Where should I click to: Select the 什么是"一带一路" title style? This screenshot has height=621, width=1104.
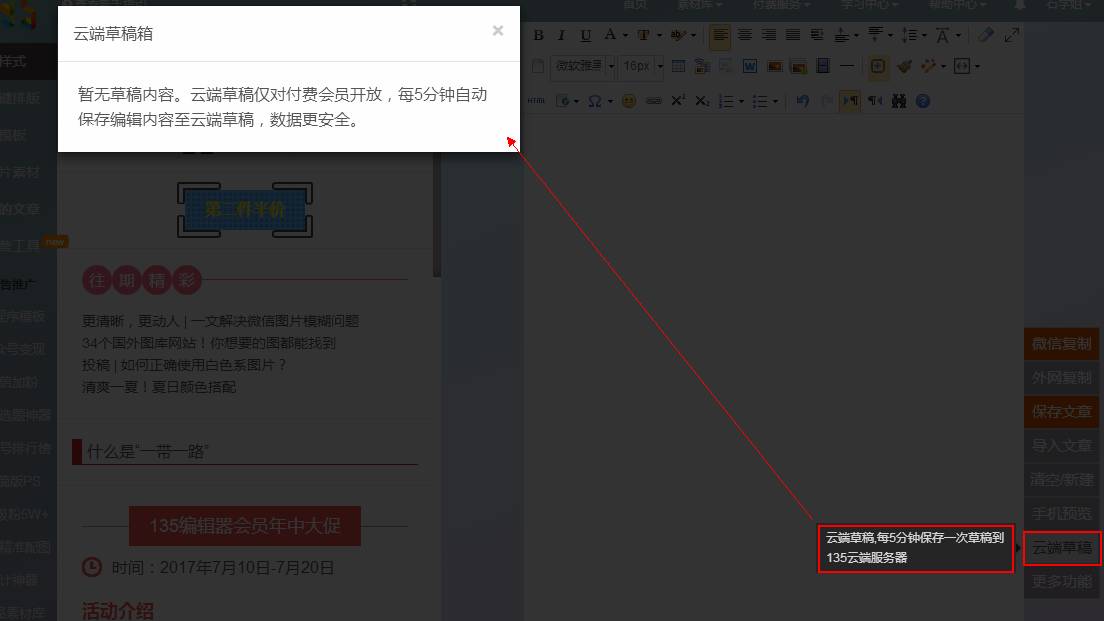245,451
